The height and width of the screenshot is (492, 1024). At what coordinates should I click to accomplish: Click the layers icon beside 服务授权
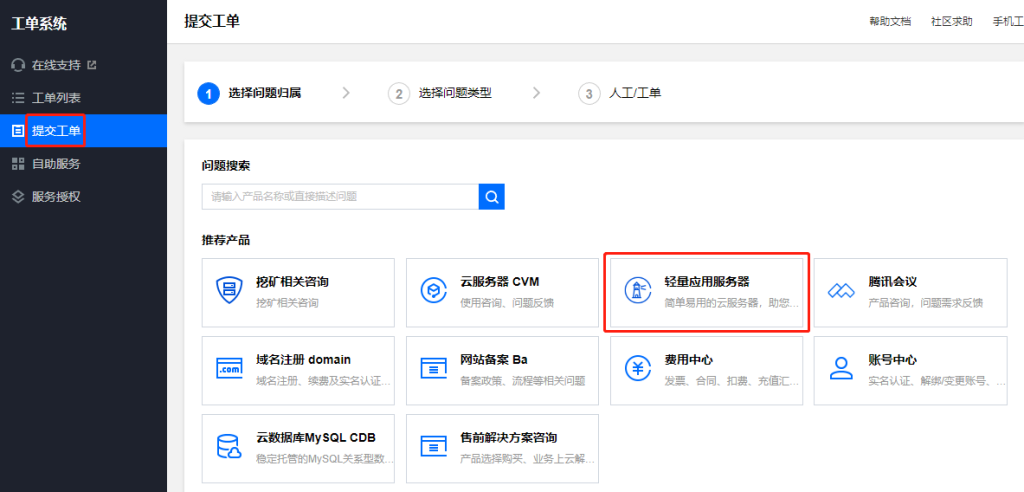pos(18,196)
